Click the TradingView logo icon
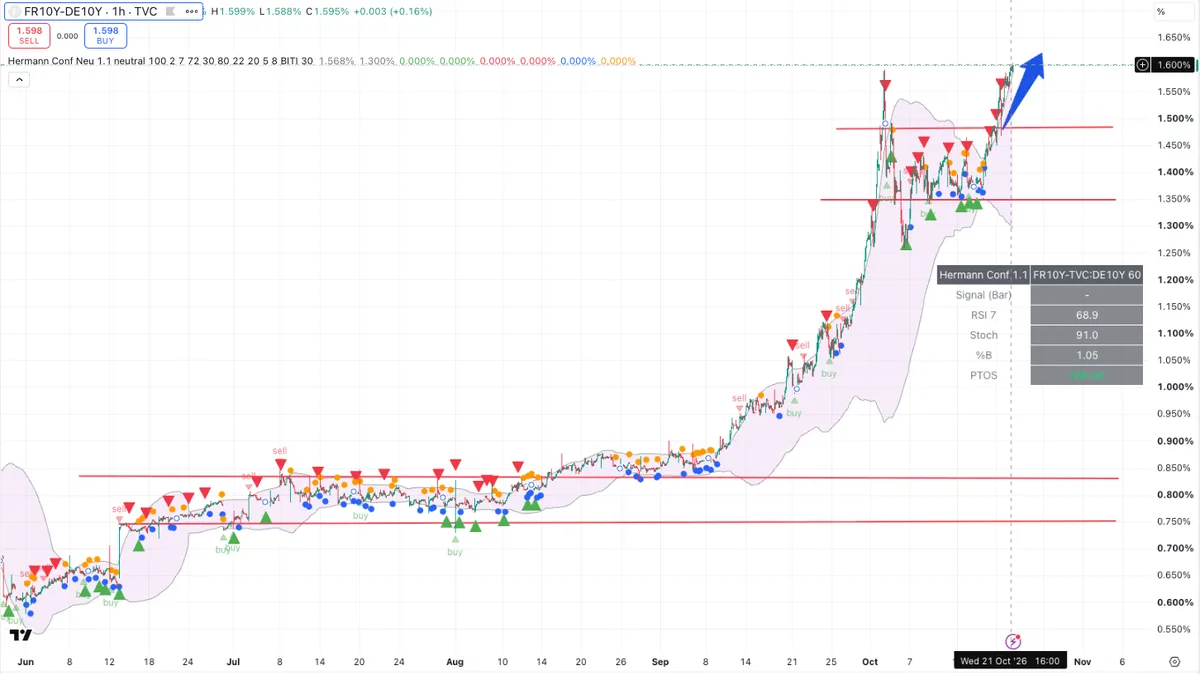 [x=19, y=634]
